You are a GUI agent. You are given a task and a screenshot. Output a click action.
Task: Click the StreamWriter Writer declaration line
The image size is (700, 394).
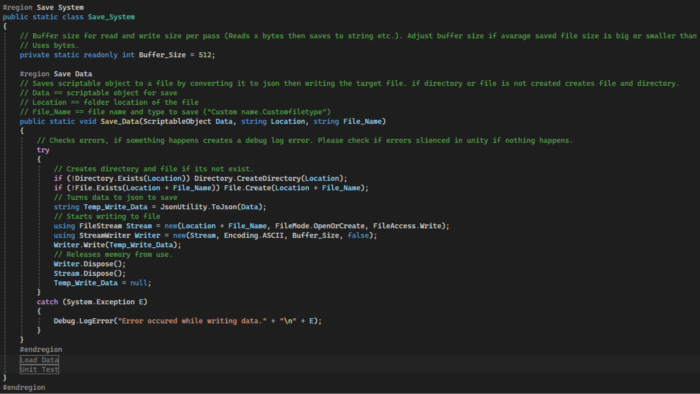click(215, 236)
